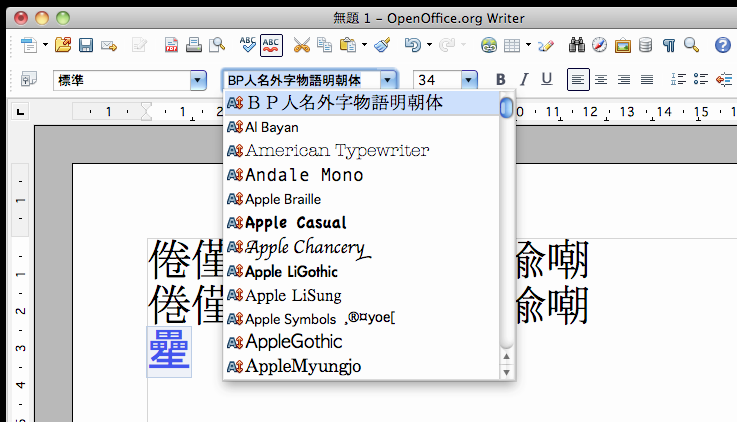The width and height of the screenshot is (737, 422).
Task: Open the Navigator compass icon
Action: pyautogui.click(x=599, y=45)
